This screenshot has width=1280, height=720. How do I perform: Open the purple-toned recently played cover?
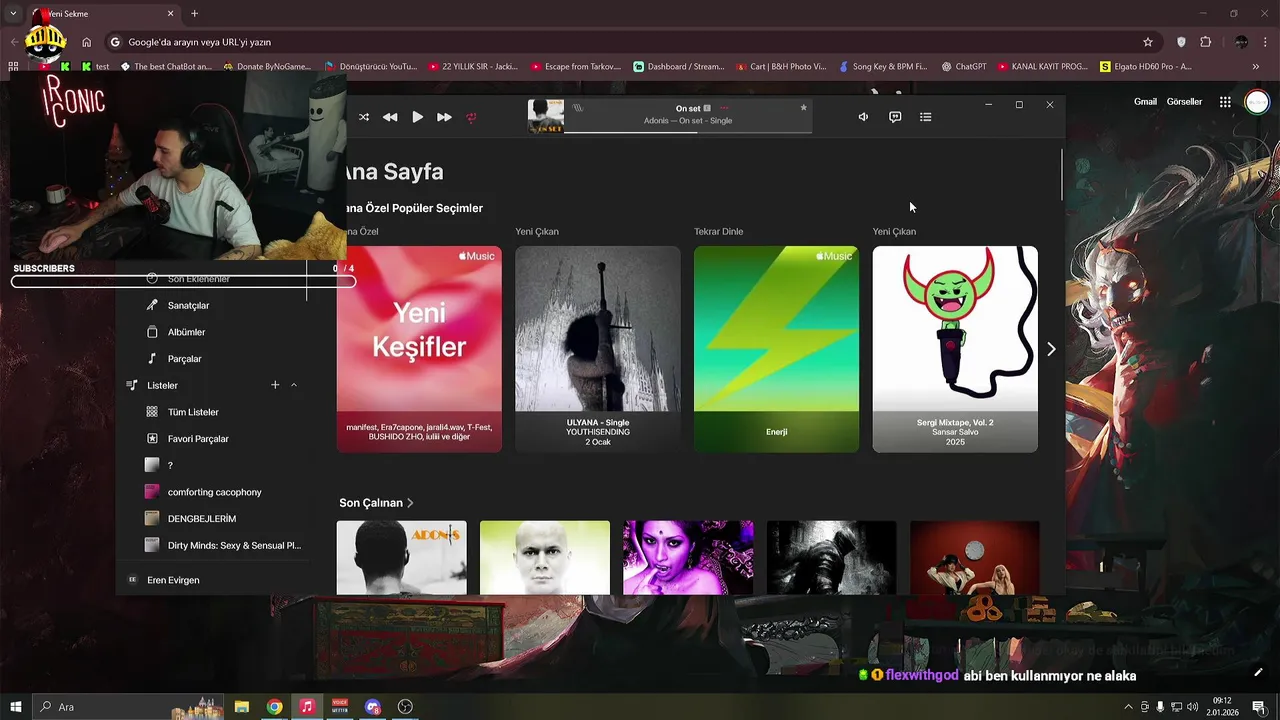click(x=688, y=557)
